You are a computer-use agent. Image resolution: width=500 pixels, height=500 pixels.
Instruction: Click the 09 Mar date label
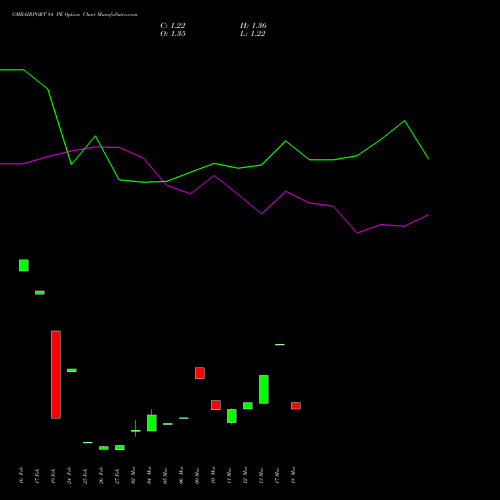point(197,475)
